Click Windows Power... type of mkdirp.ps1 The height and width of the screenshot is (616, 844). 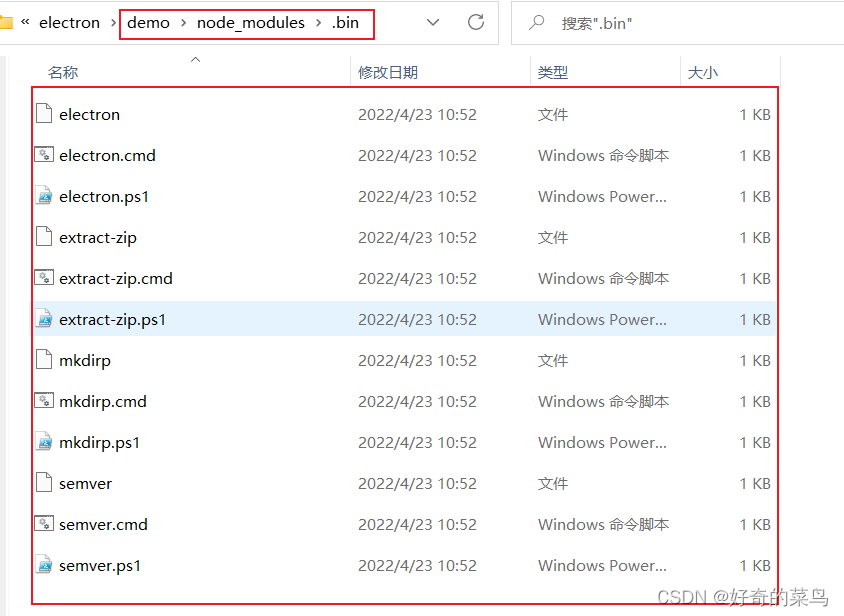pos(602,442)
